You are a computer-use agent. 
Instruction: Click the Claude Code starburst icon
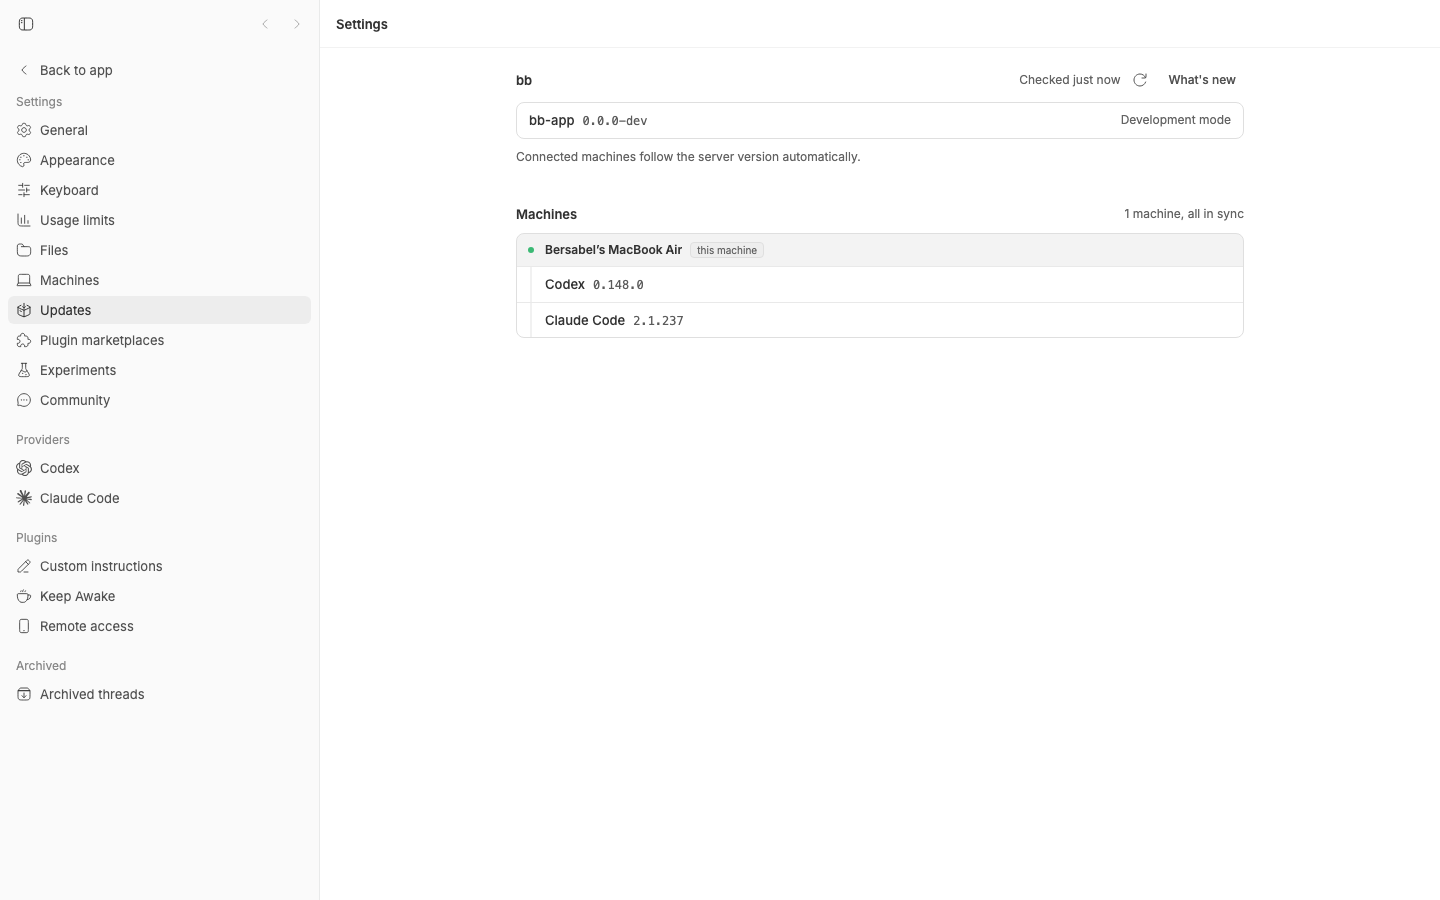(x=24, y=498)
